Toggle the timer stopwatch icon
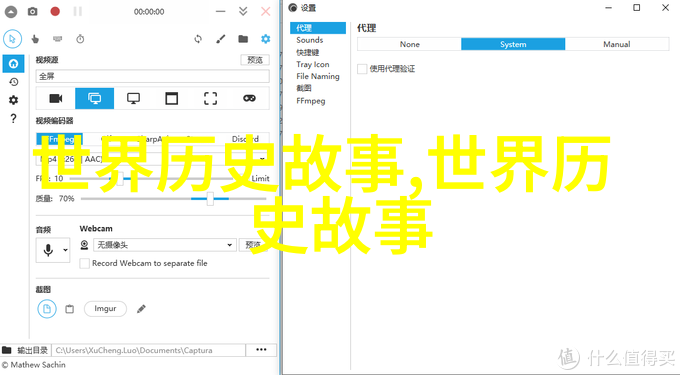Screen dimensions: 680x375 [x=80, y=39]
